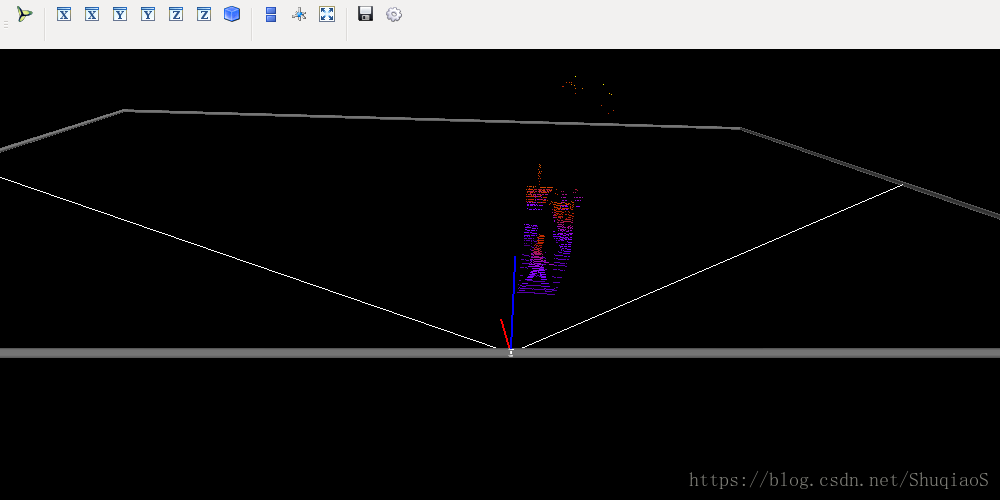
Task: Select the second Y axis view icon
Action: pyautogui.click(x=148, y=14)
